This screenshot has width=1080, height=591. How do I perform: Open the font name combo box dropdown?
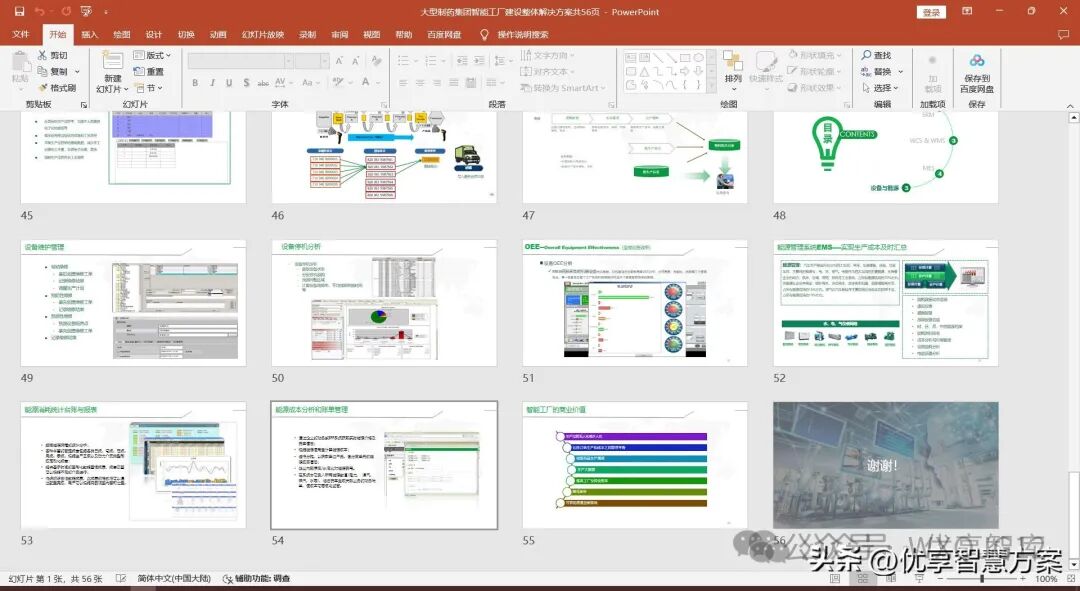pos(289,61)
